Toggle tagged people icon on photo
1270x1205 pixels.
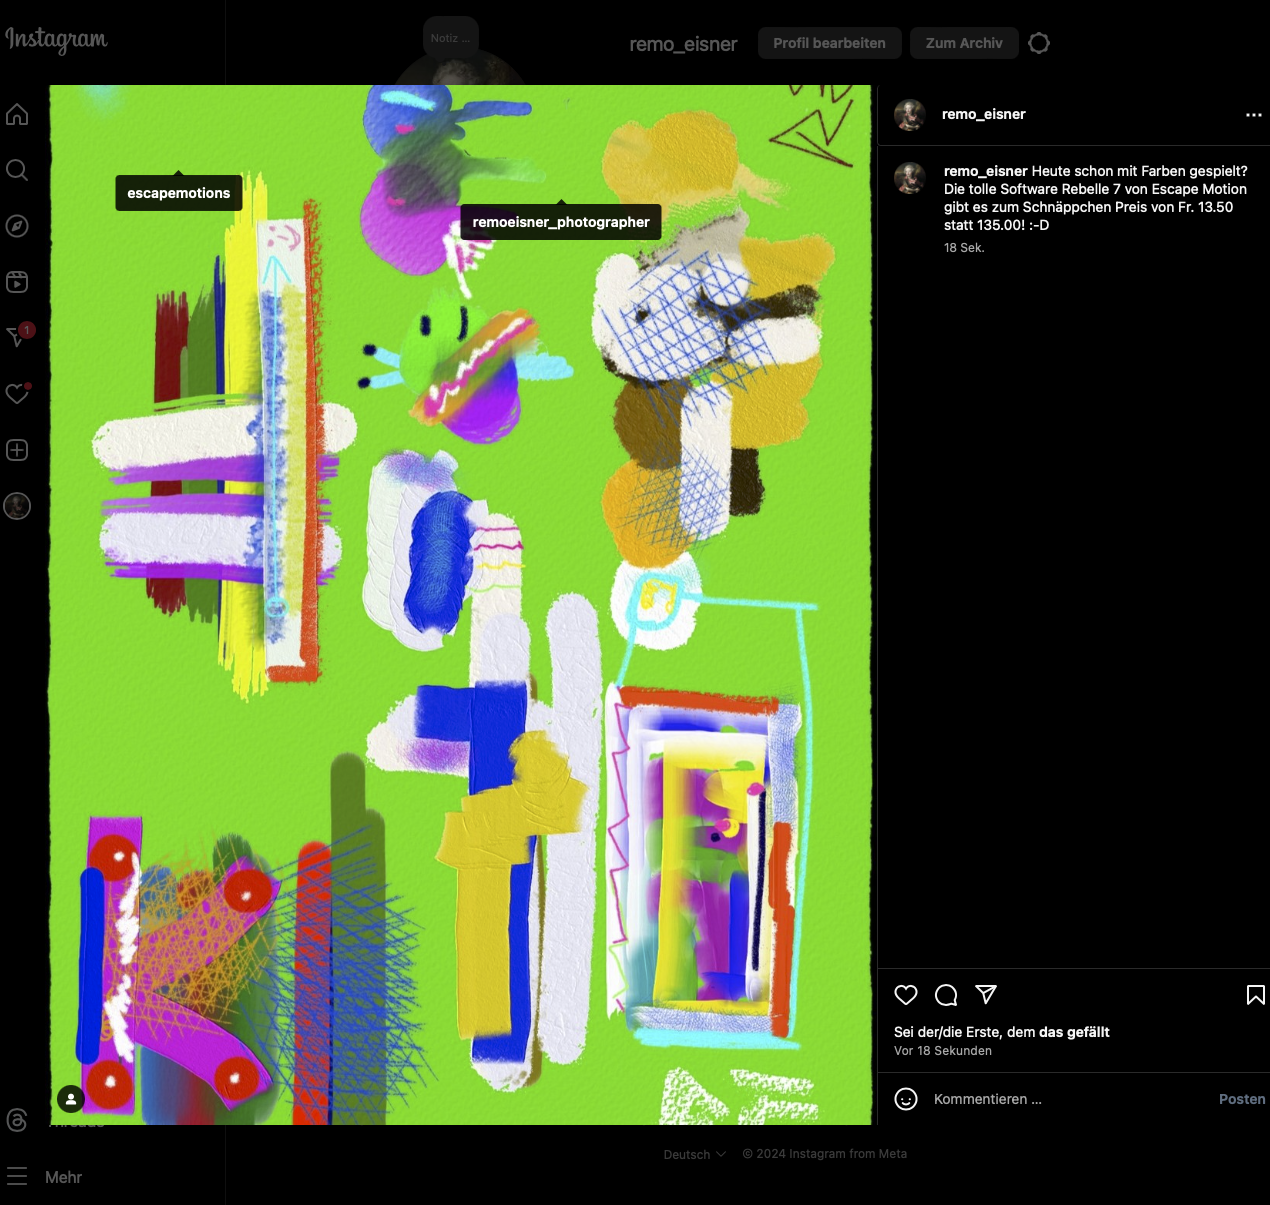coord(71,1099)
